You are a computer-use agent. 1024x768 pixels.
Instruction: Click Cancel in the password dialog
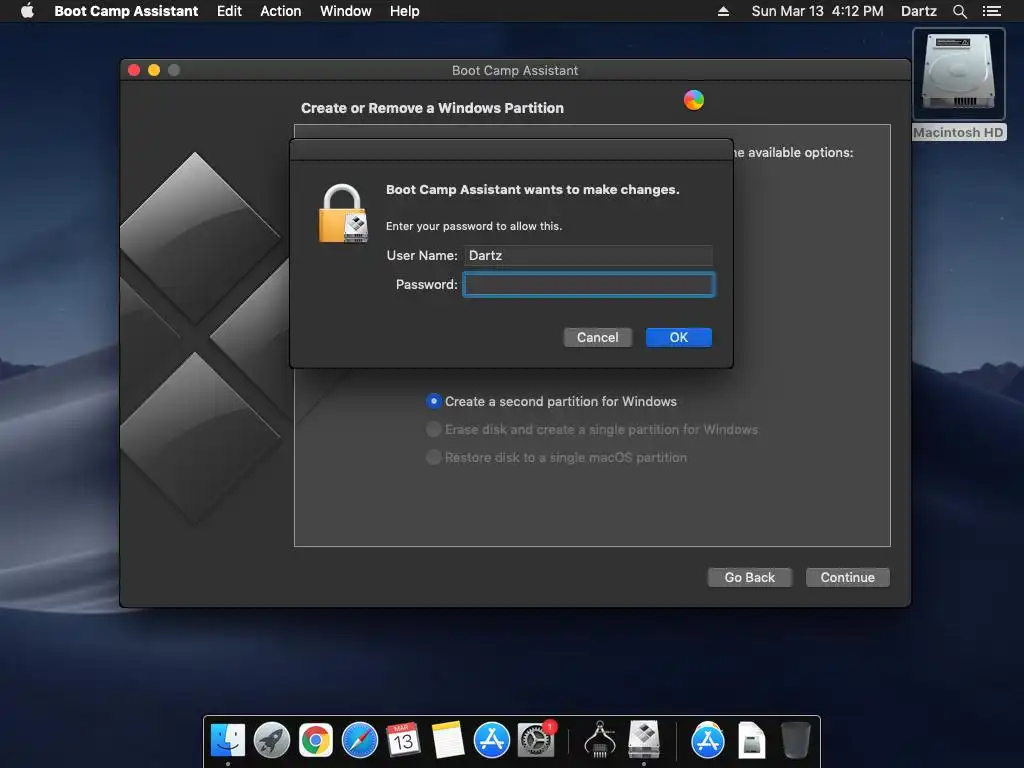pyautogui.click(x=598, y=337)
